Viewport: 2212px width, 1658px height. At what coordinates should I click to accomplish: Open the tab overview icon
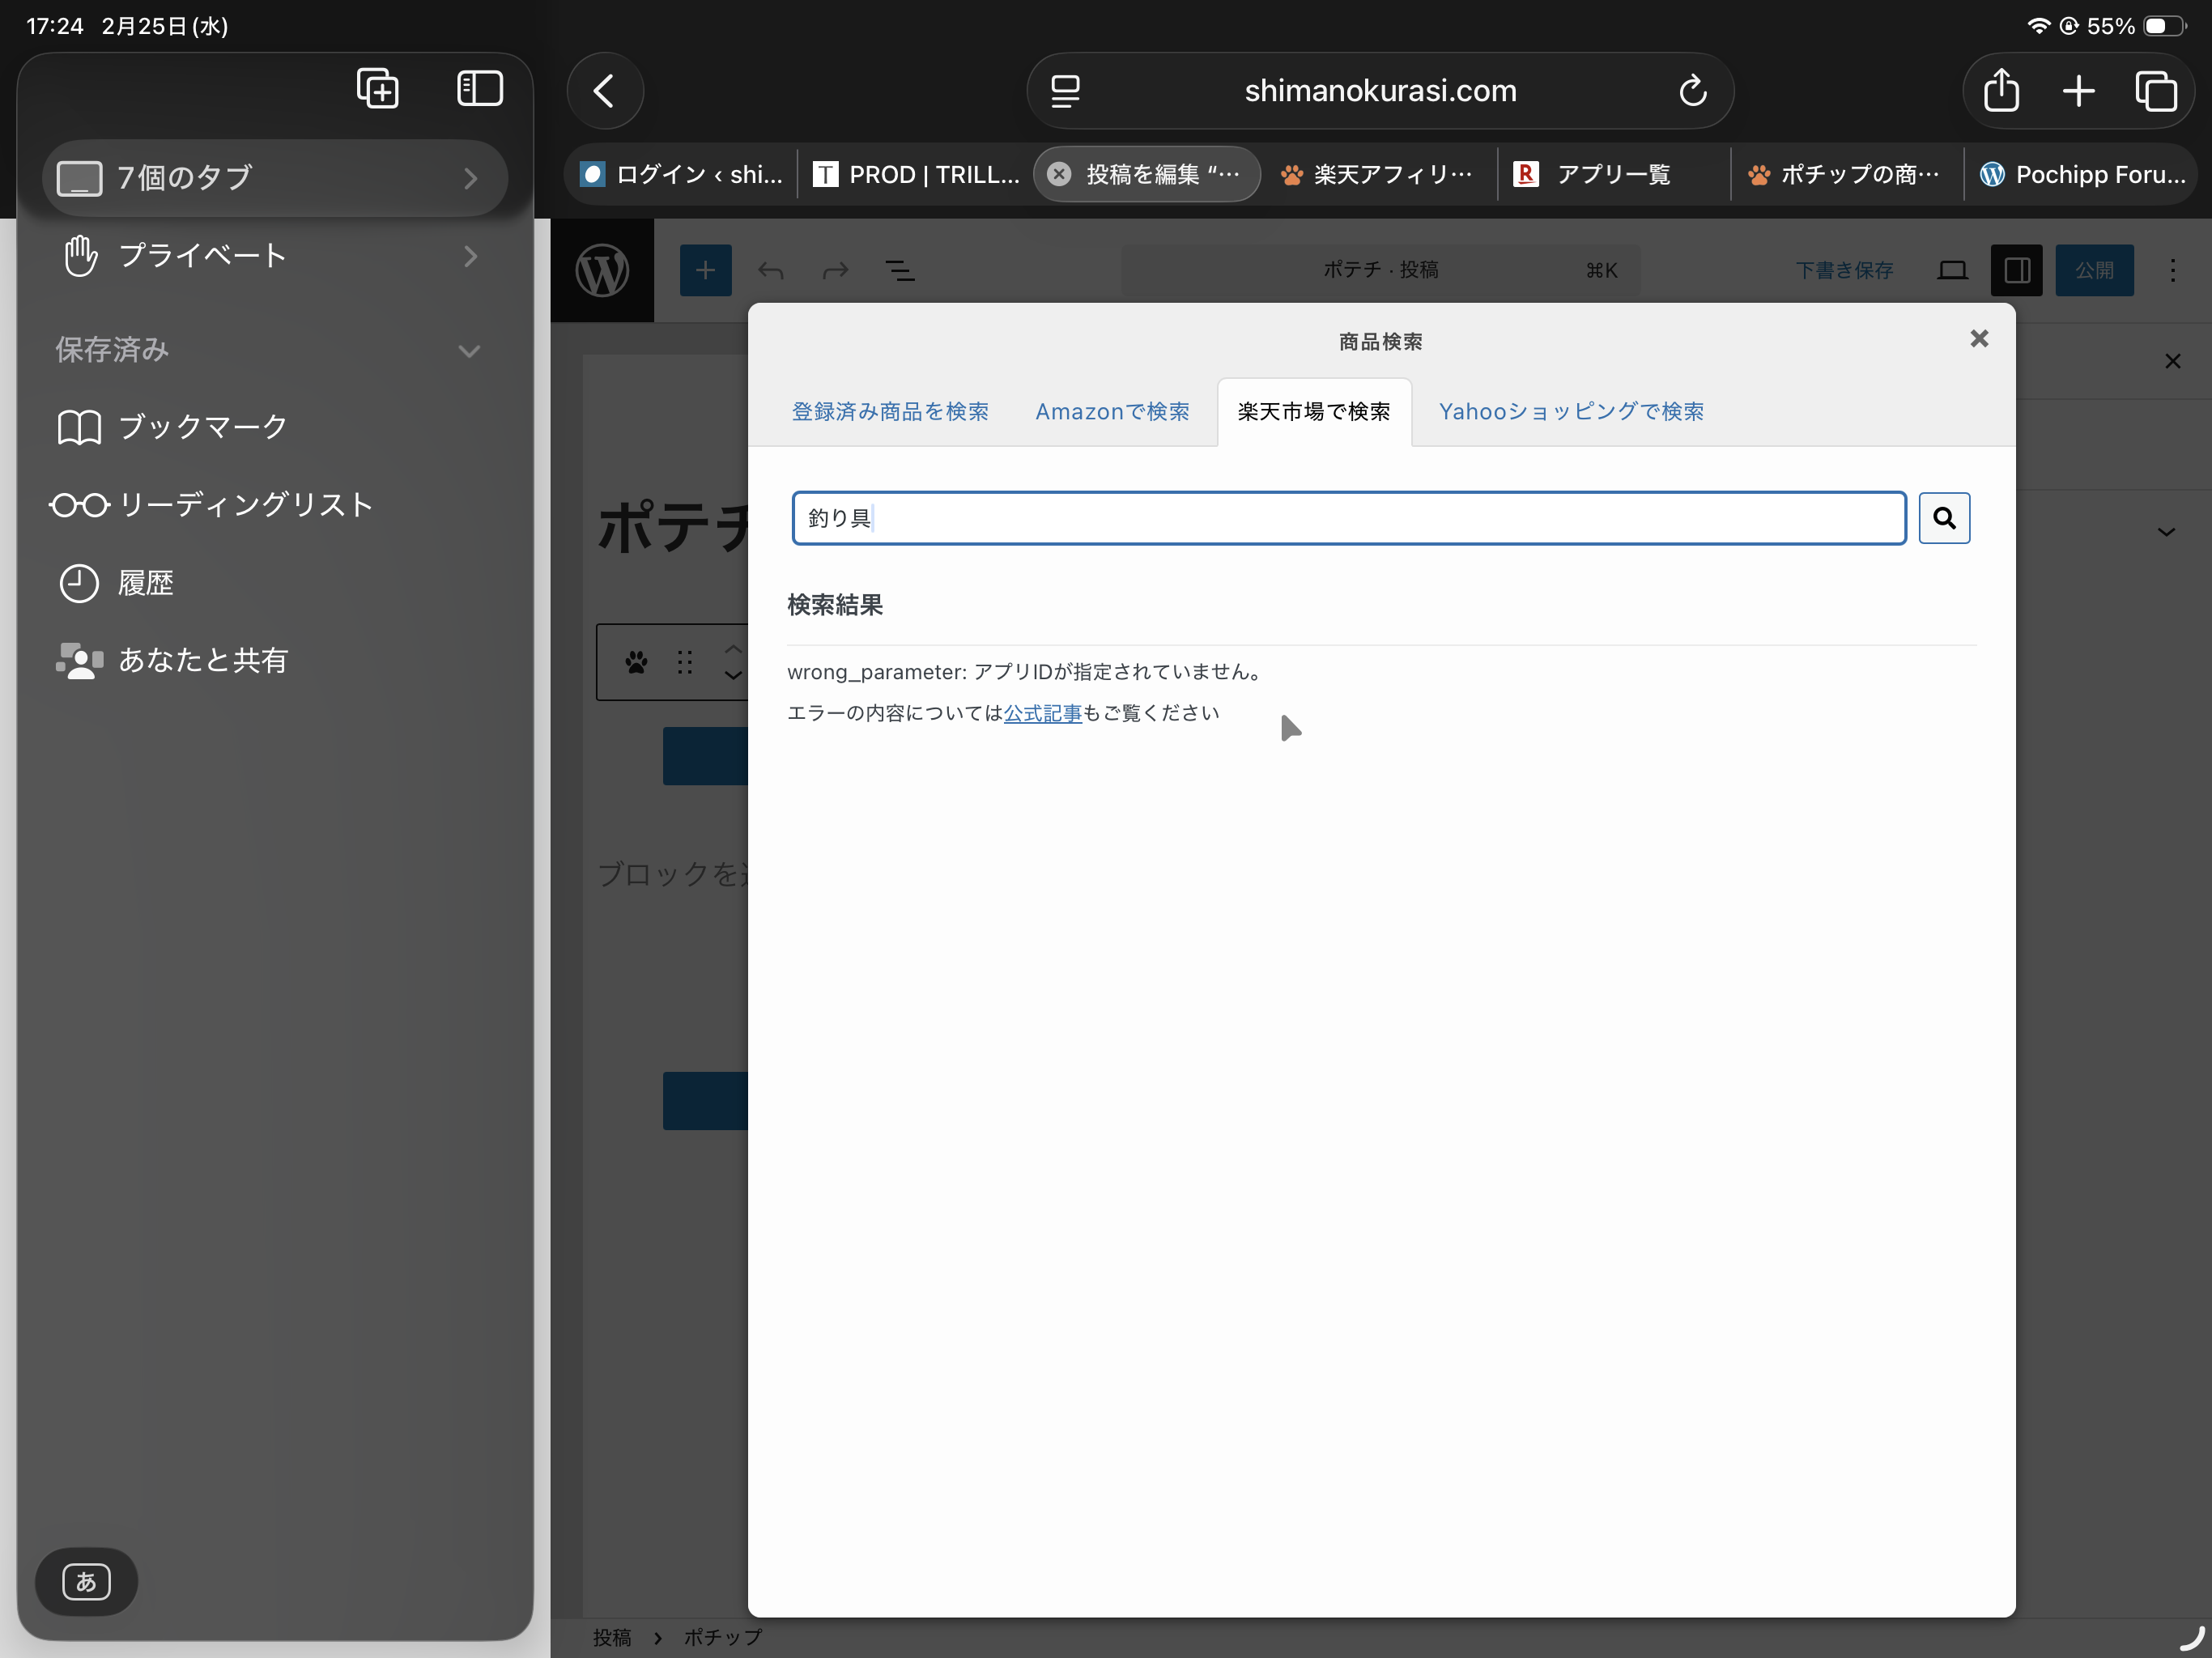2156,91
